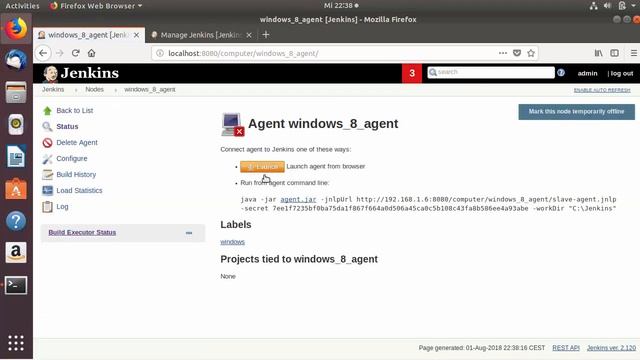Save page to Pocket icon
This screenshot has height=360, width=640.
point(517,53)
